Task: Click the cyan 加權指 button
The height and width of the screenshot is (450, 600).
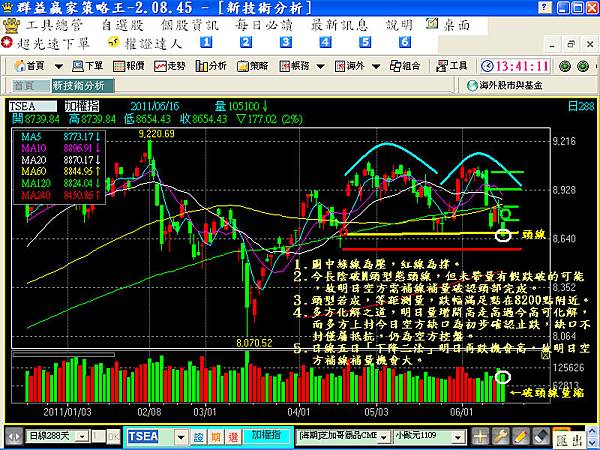Action: pos(267,435)
